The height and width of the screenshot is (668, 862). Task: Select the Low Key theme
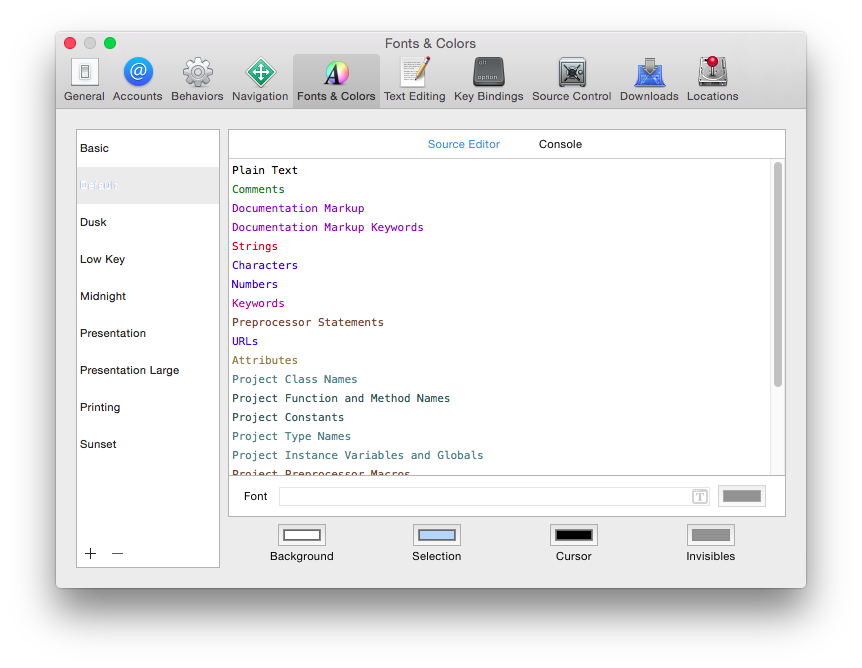[148, 259]
